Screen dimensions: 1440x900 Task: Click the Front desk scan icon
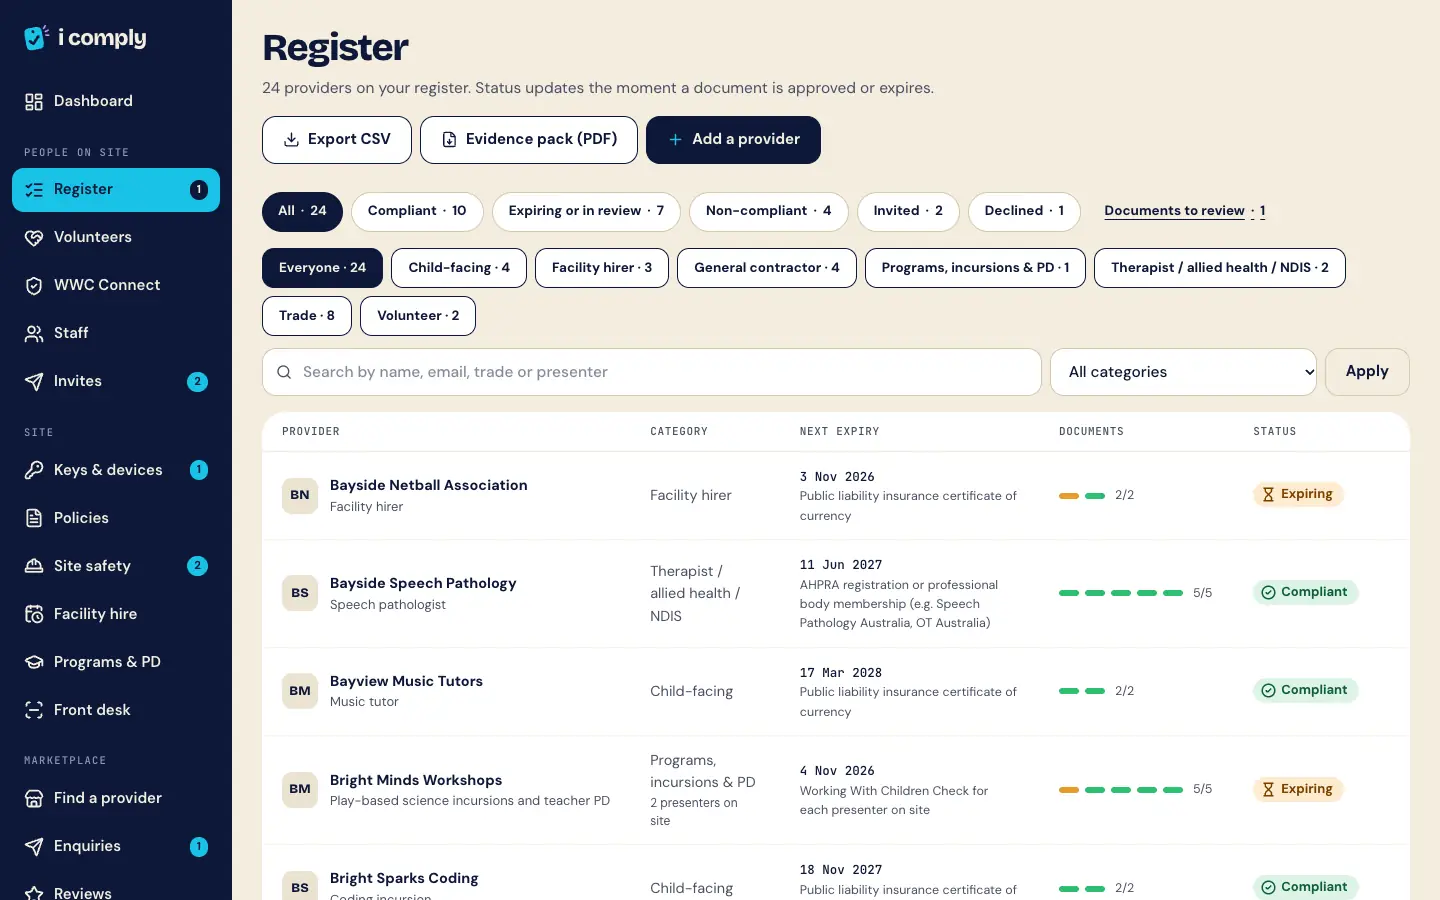pyautogui.click(x=34, y=710)
